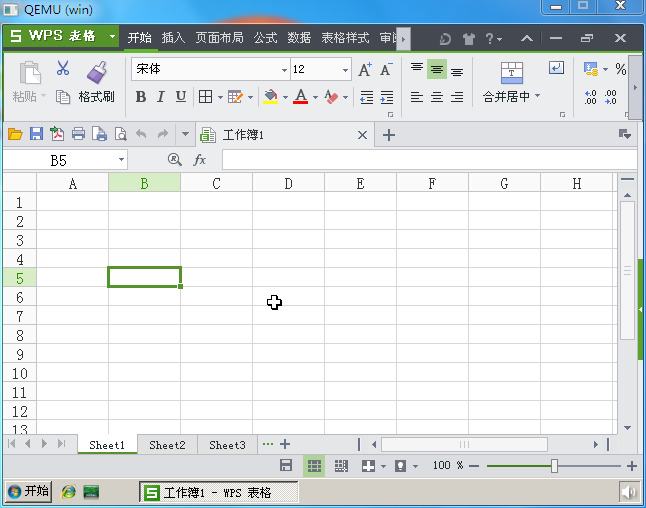Click the zoom in plus button

pyautogui.click(x=632, y=466)
